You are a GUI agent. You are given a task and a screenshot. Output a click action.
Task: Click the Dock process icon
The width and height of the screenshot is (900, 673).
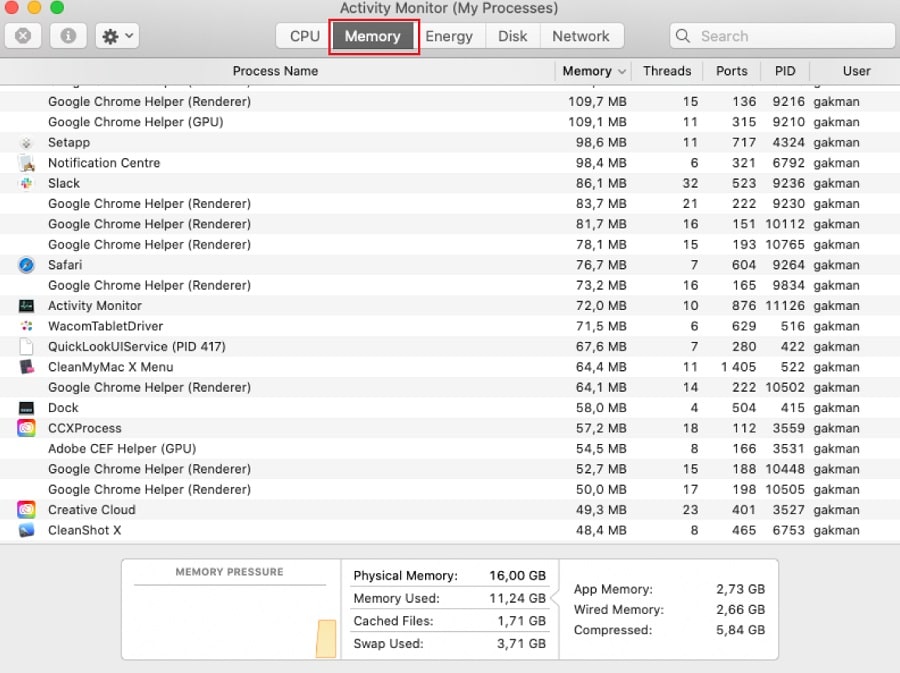tap(26, 408)
